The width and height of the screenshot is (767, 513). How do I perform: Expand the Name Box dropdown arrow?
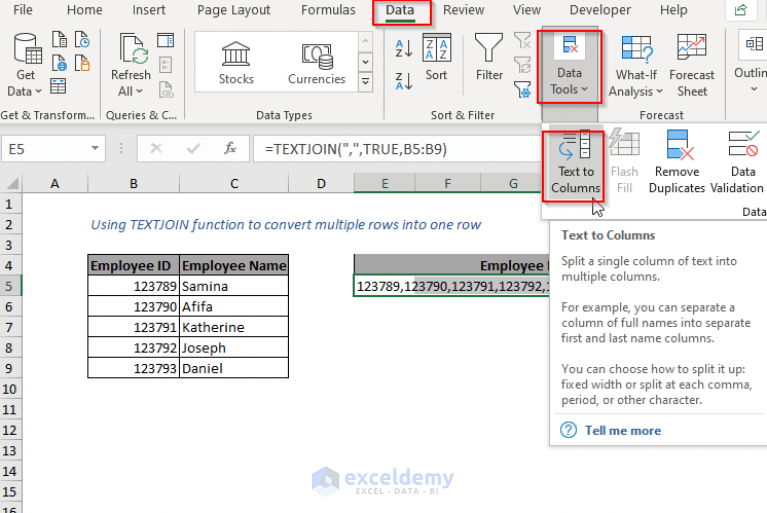coord(95,148)
